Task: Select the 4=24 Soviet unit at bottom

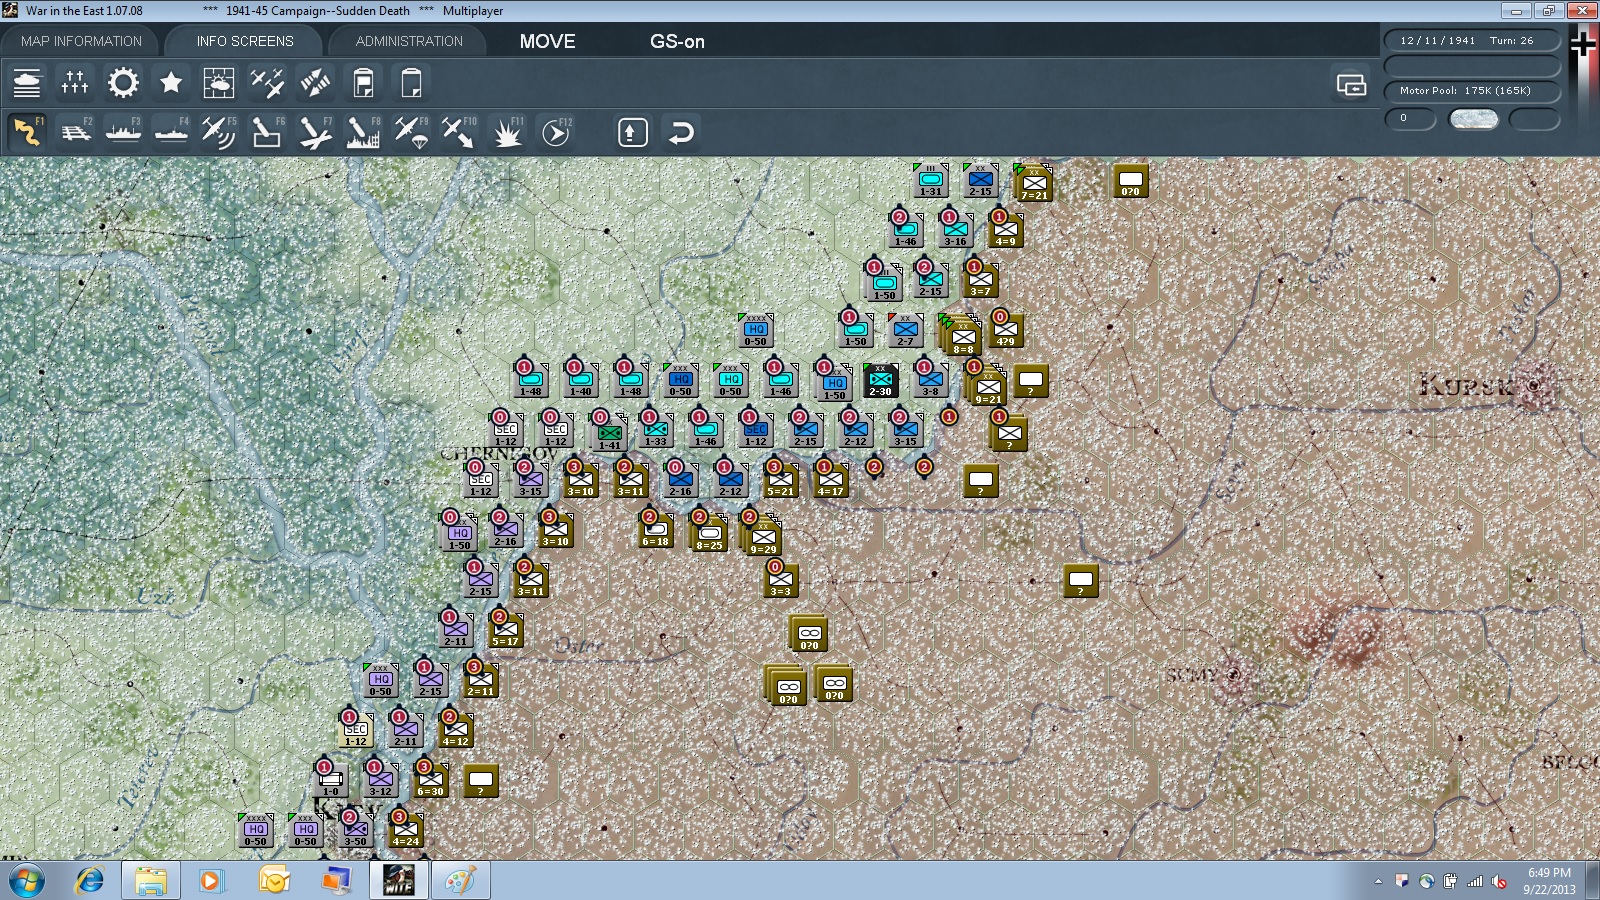Action: coord(405,829)
